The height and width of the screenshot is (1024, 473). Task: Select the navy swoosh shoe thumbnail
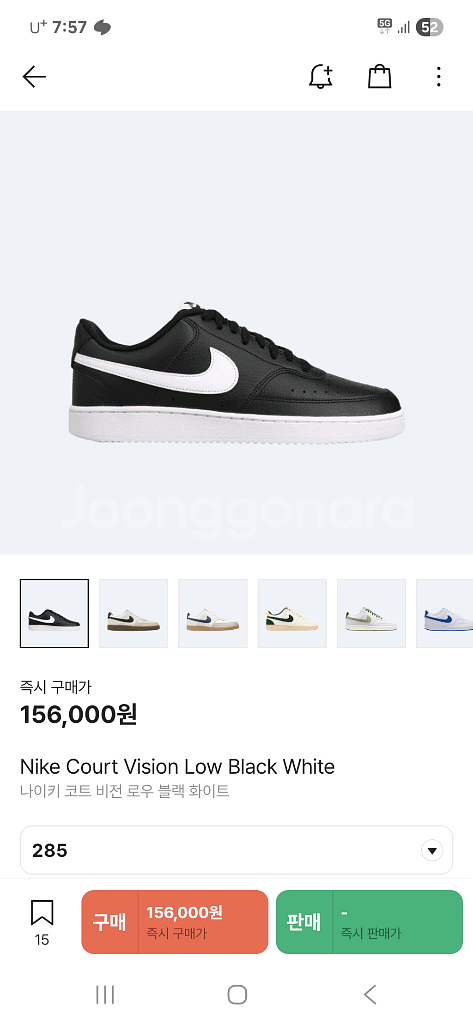point(213,613)
